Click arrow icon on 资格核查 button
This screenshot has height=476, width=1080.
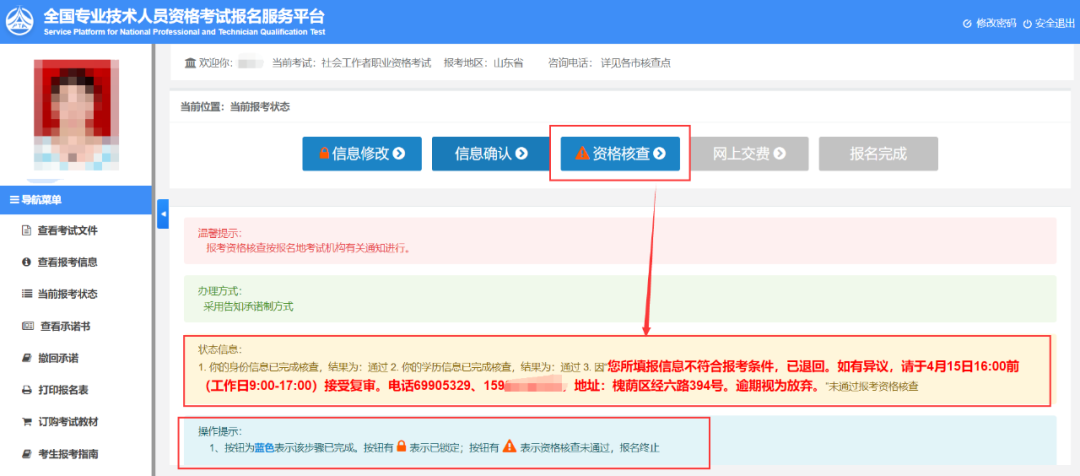click(659, 154)
